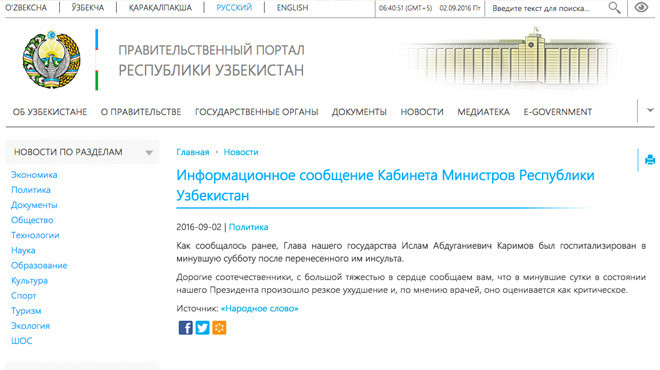Expand the navigation menu overflow arrow
660x370 pixels.
[650, 110]
